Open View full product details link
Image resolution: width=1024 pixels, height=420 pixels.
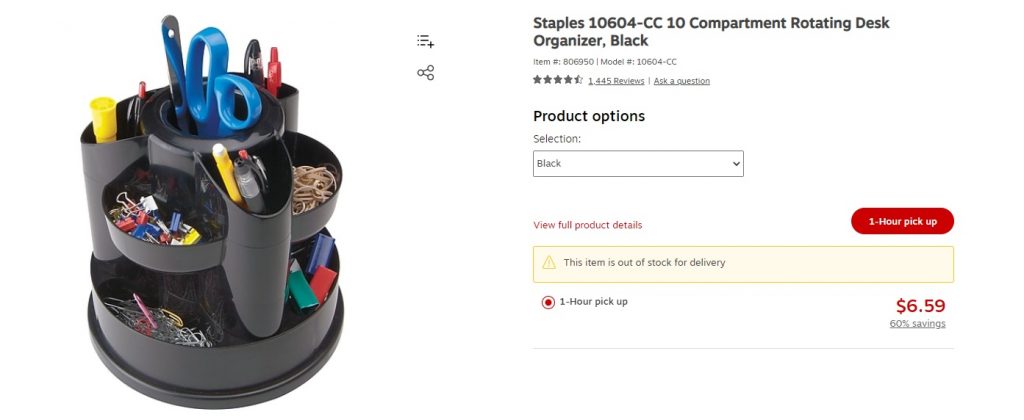[x=588, y=225]
